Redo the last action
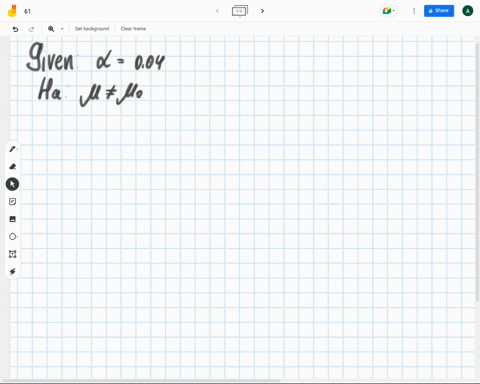The height and width of the screenshot is (384, 480). [x=31, y=29]
